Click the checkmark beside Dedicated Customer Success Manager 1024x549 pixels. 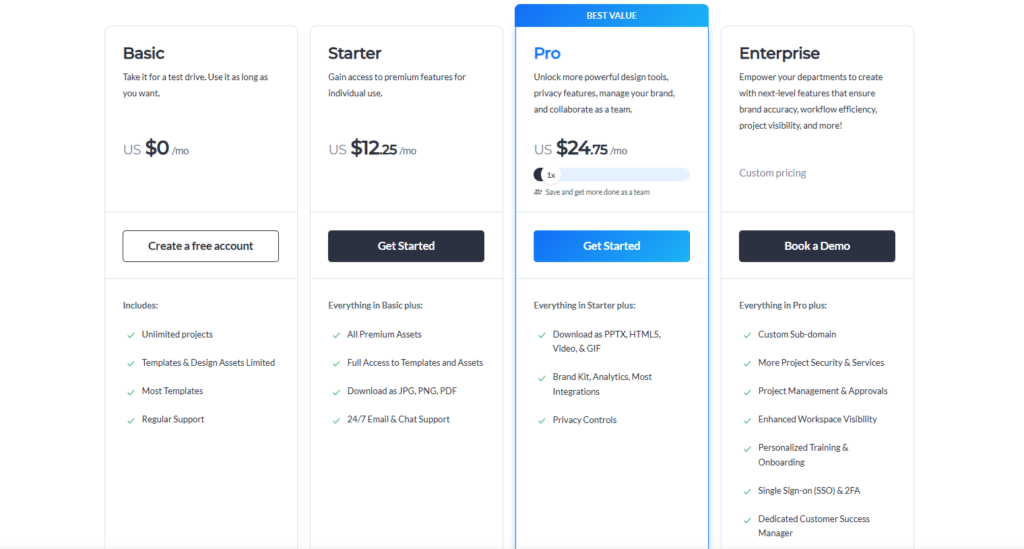pos(747,520)
